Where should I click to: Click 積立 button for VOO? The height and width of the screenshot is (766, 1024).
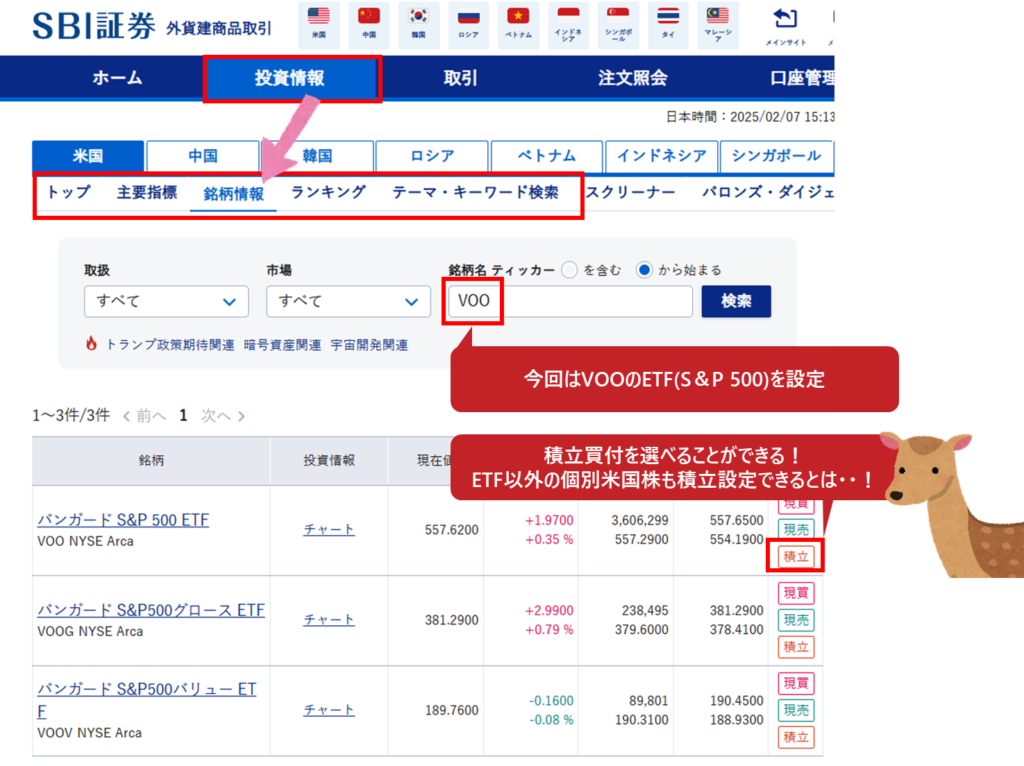point(796,555)
